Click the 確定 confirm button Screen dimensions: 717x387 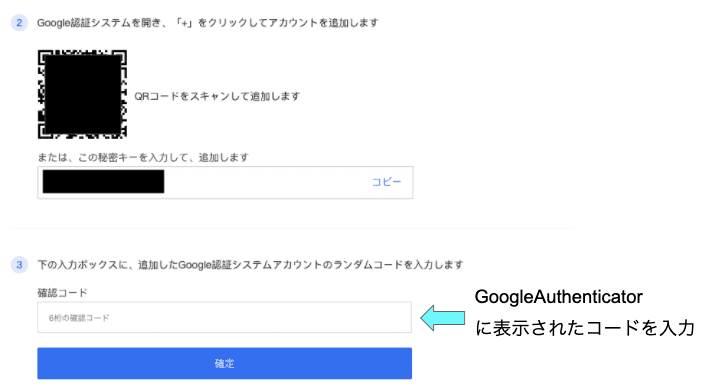click(x=225, y=363)
